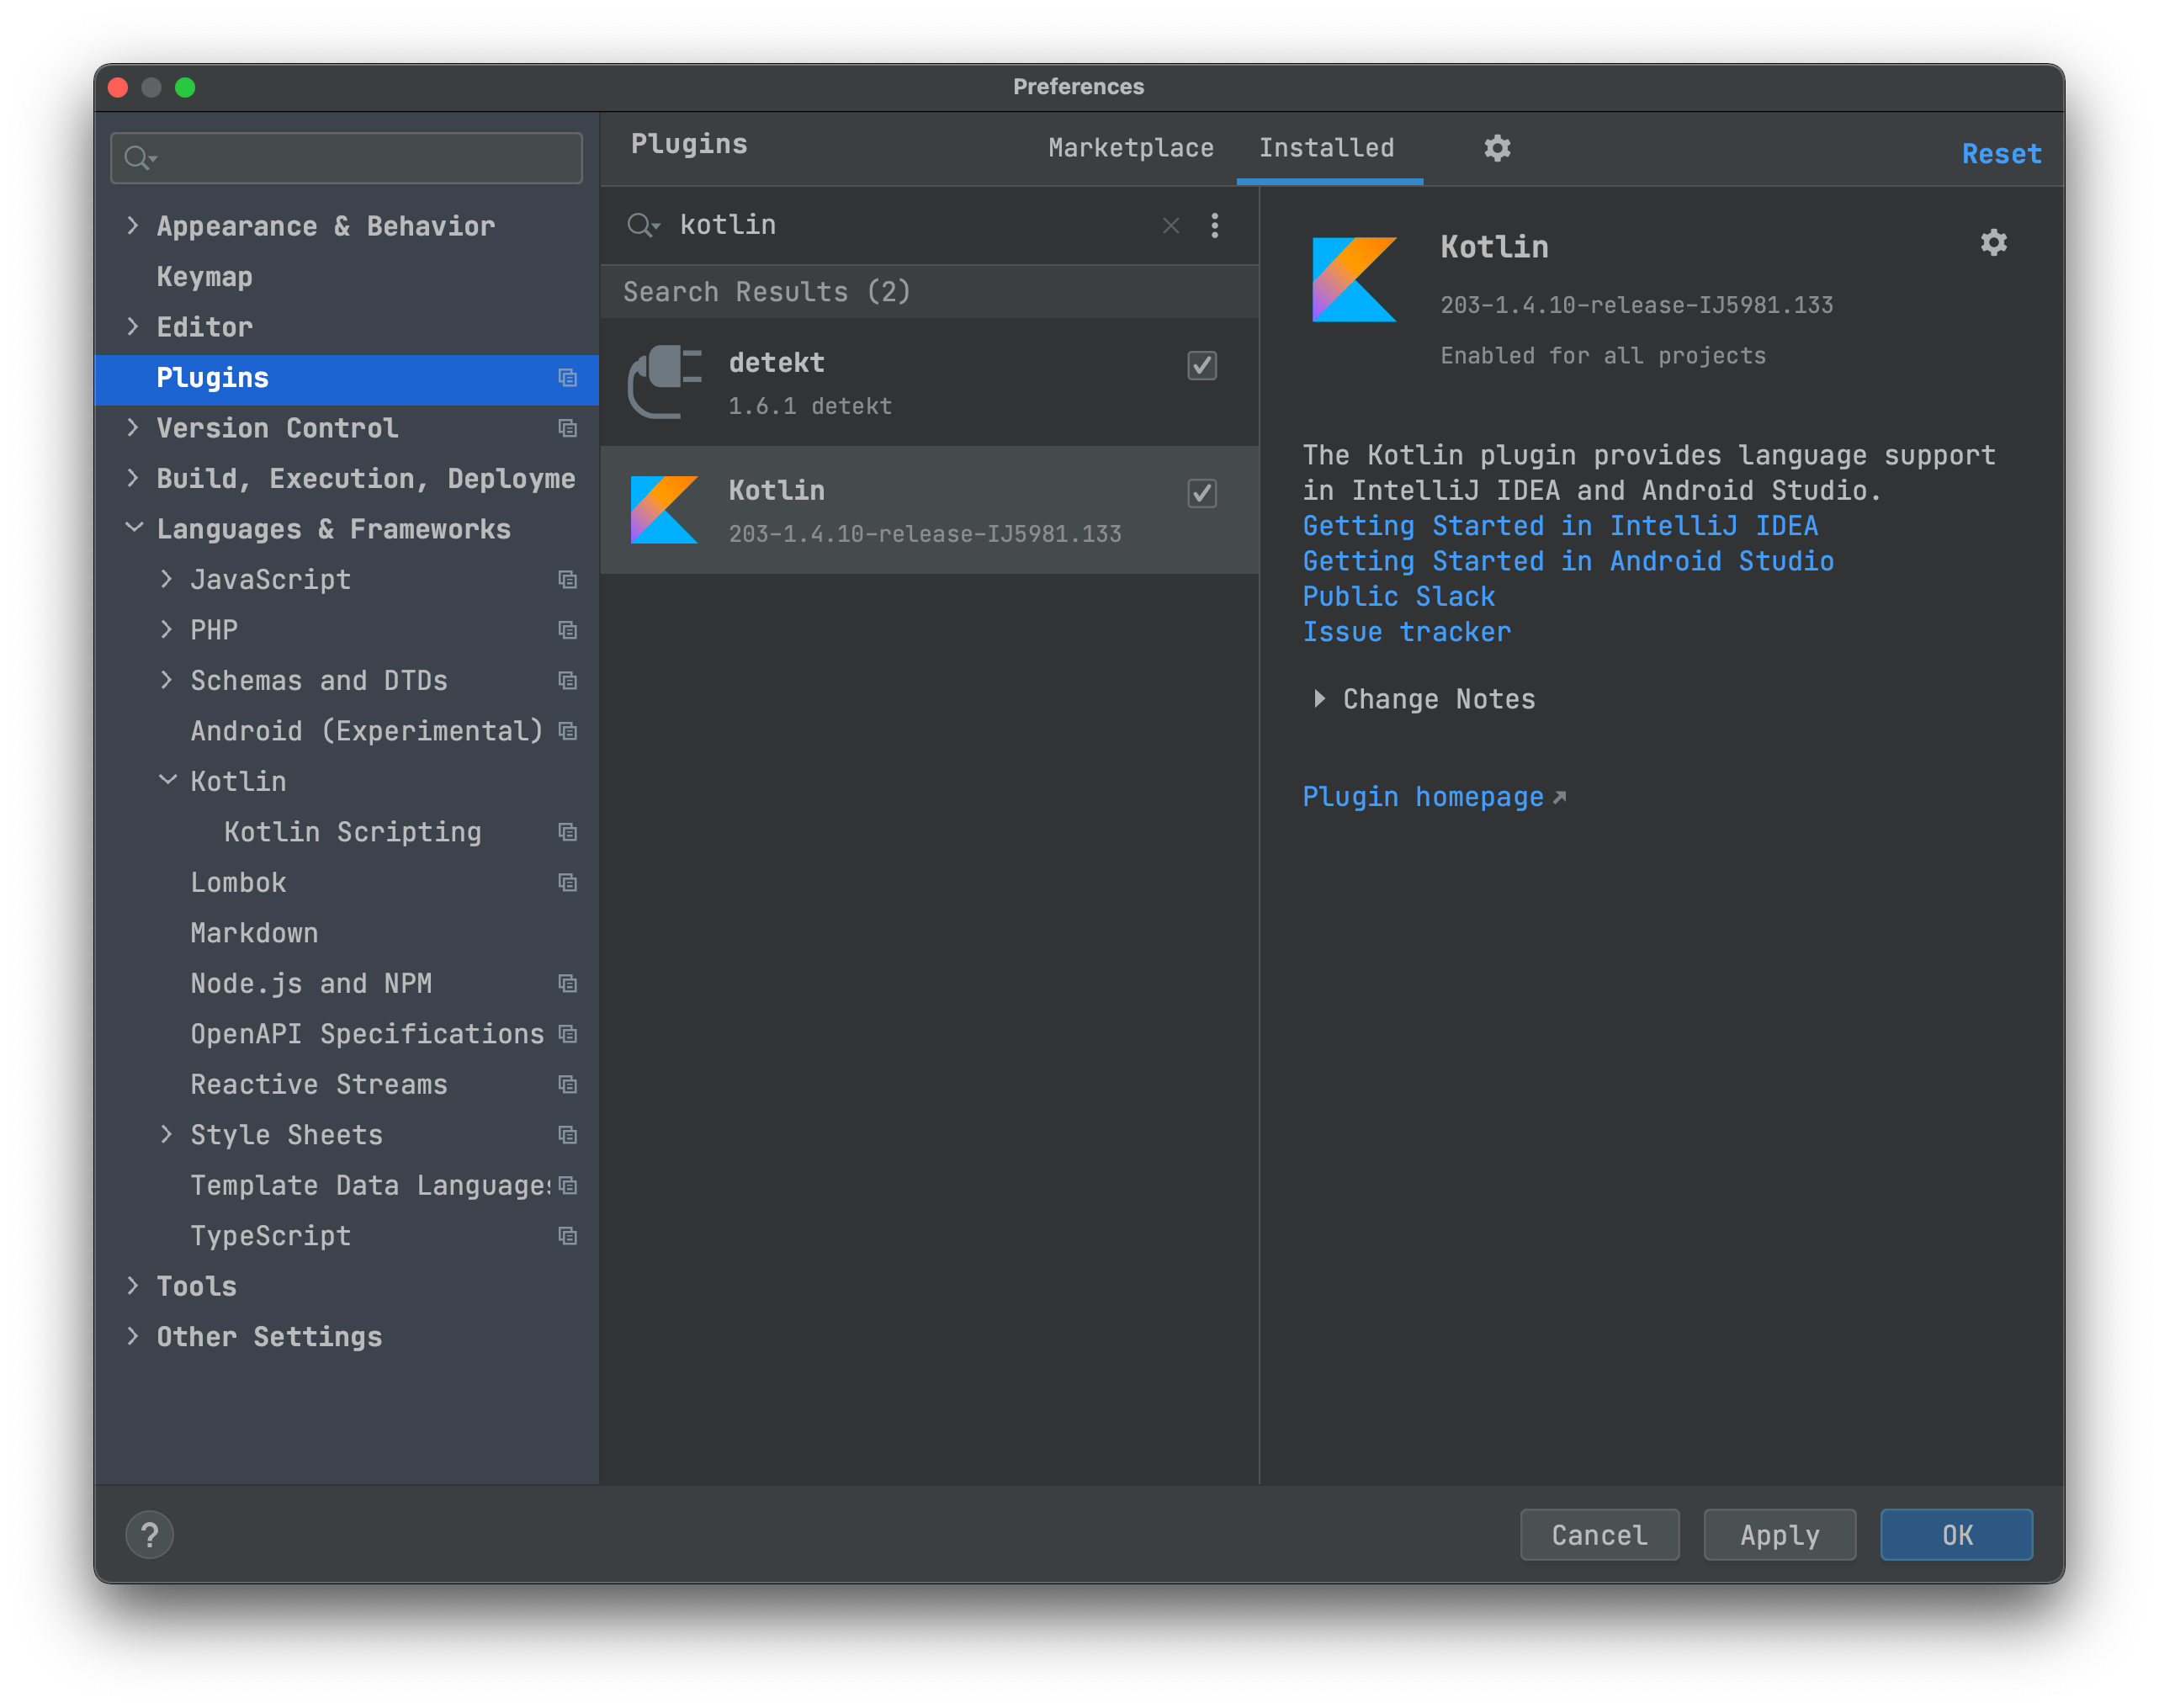Click the Android (Experimental) project icon

coord(568,731)
